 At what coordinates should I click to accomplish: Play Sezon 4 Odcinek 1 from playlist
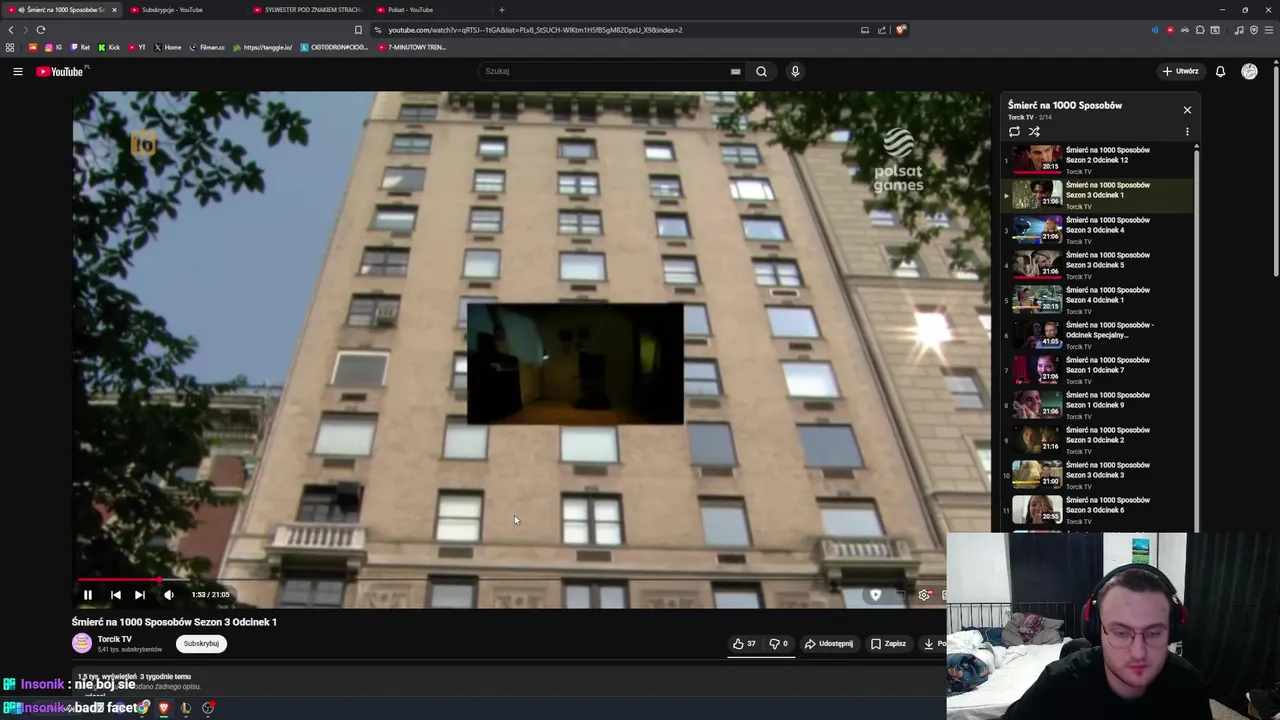pyautogui.click(x=1097, y=300)
